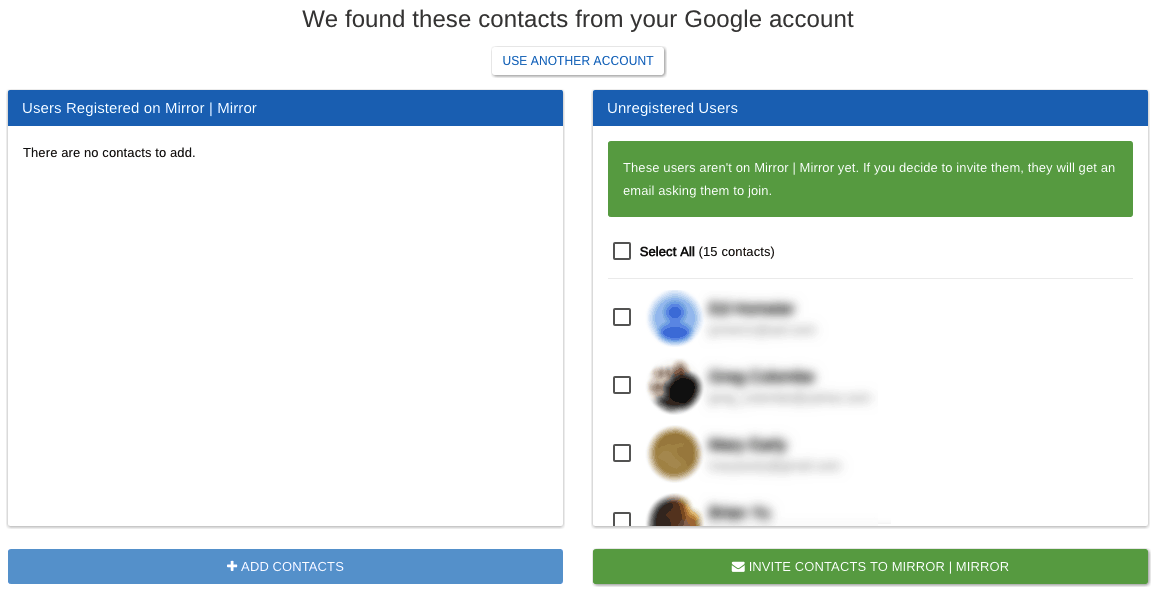The width and height of the screenshot is (1160, 594).
Task: Click the Add Contacts button label
Action: tap(292, 567)
